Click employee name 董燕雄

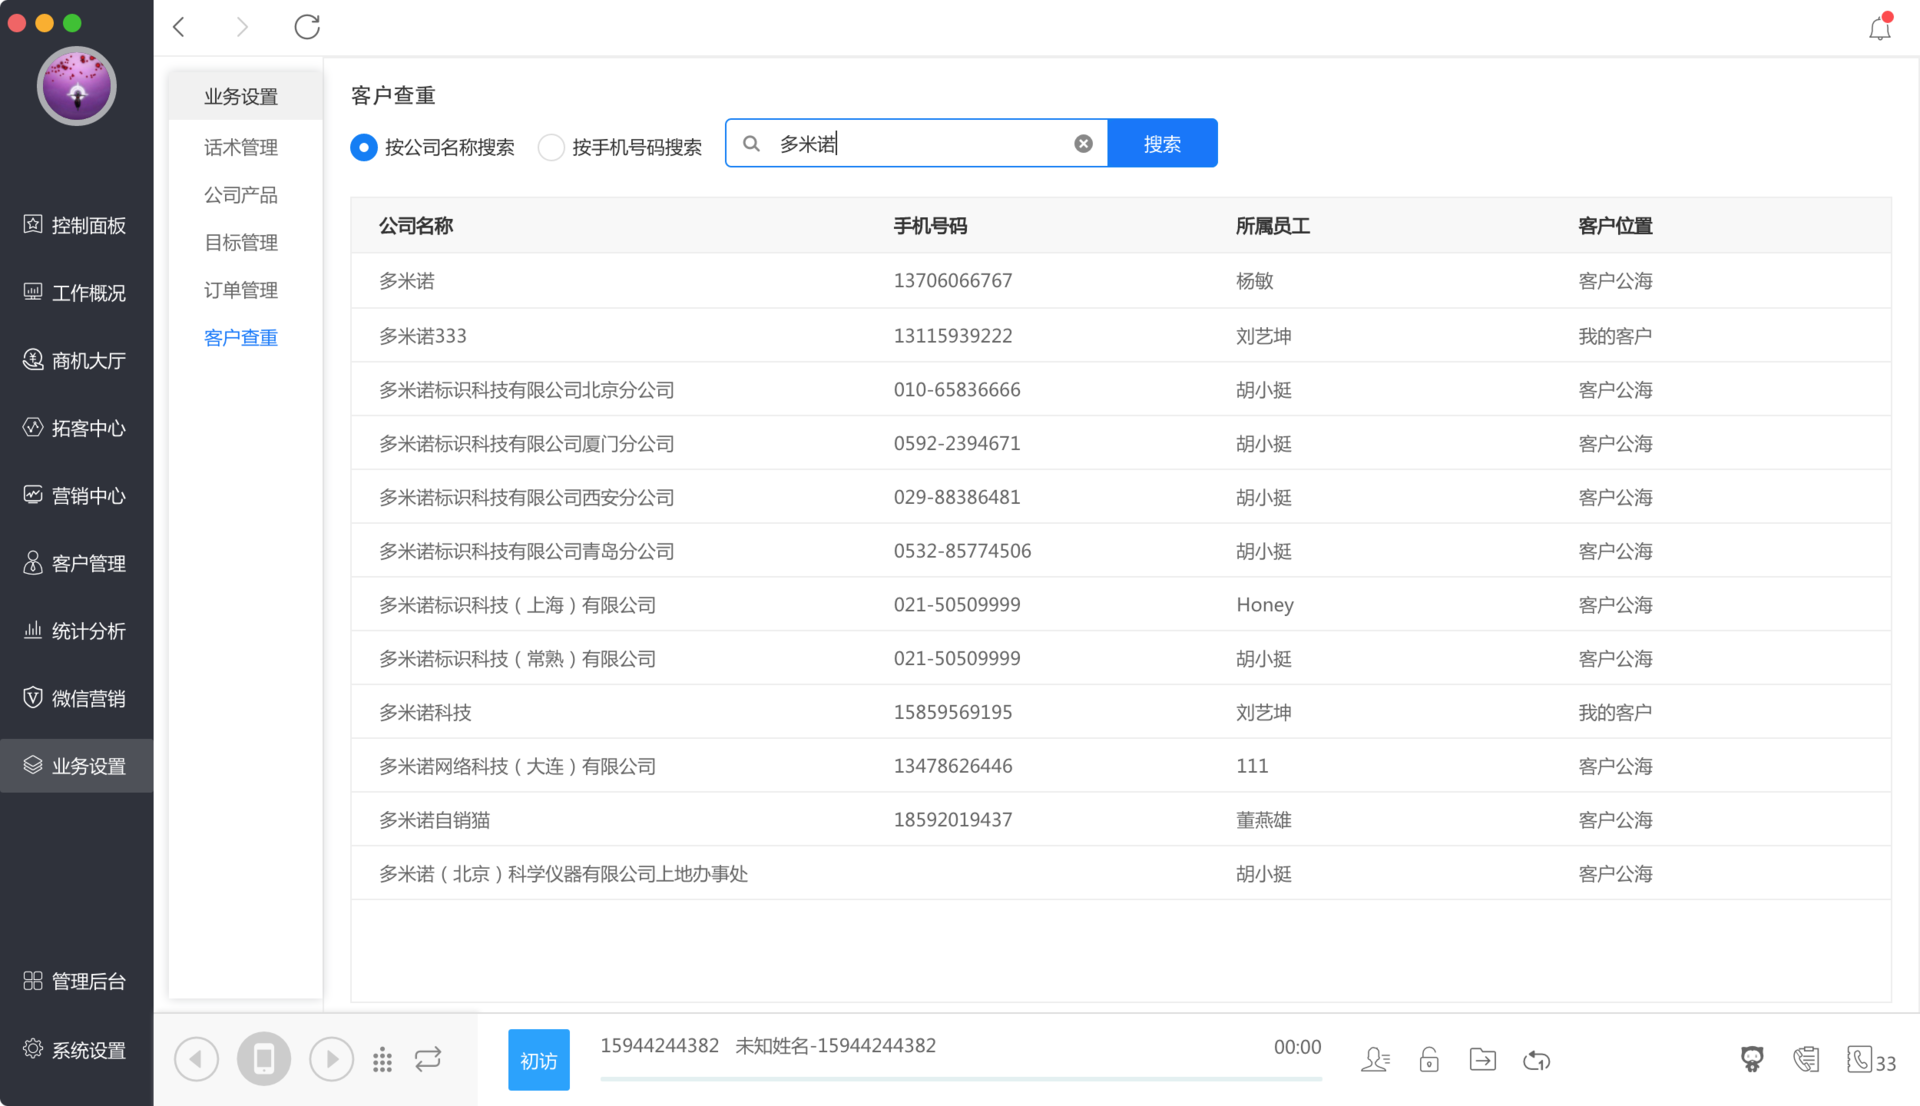(x=1264, y=821)
